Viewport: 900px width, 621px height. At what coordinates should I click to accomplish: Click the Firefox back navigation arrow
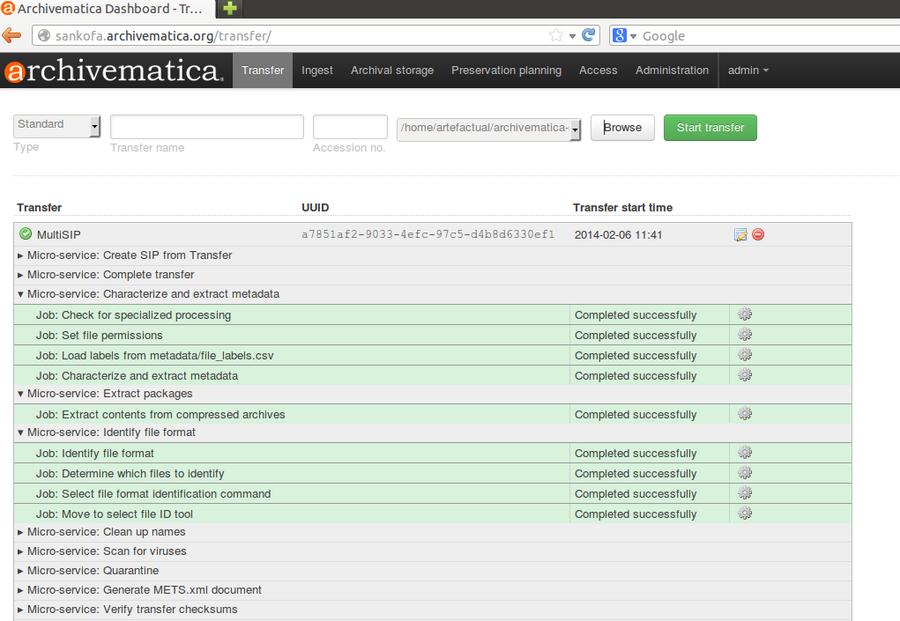pos(12,33)
